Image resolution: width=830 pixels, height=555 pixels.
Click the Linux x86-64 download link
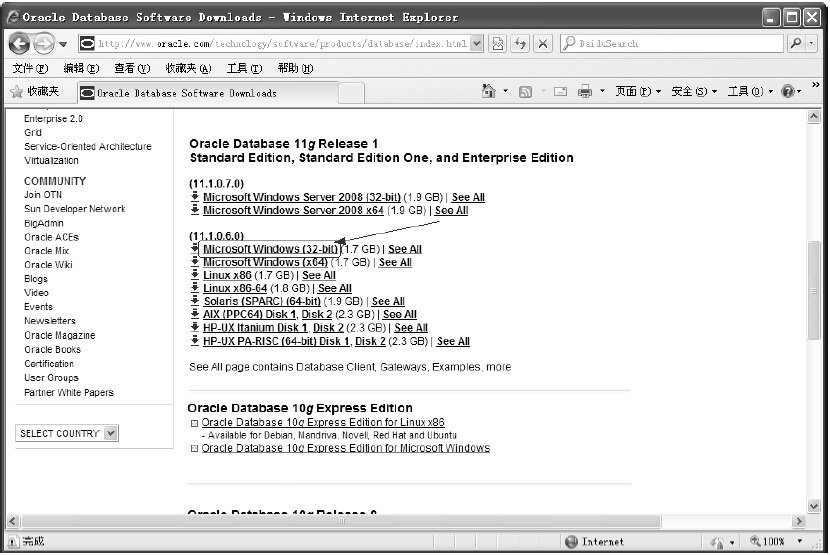(235, 289)
